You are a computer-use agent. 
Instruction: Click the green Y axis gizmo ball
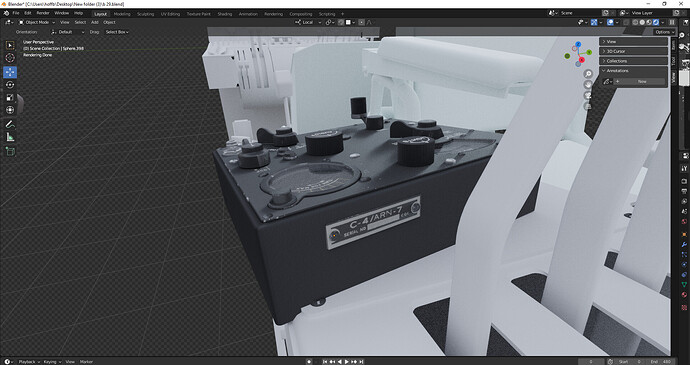point(589,52)
